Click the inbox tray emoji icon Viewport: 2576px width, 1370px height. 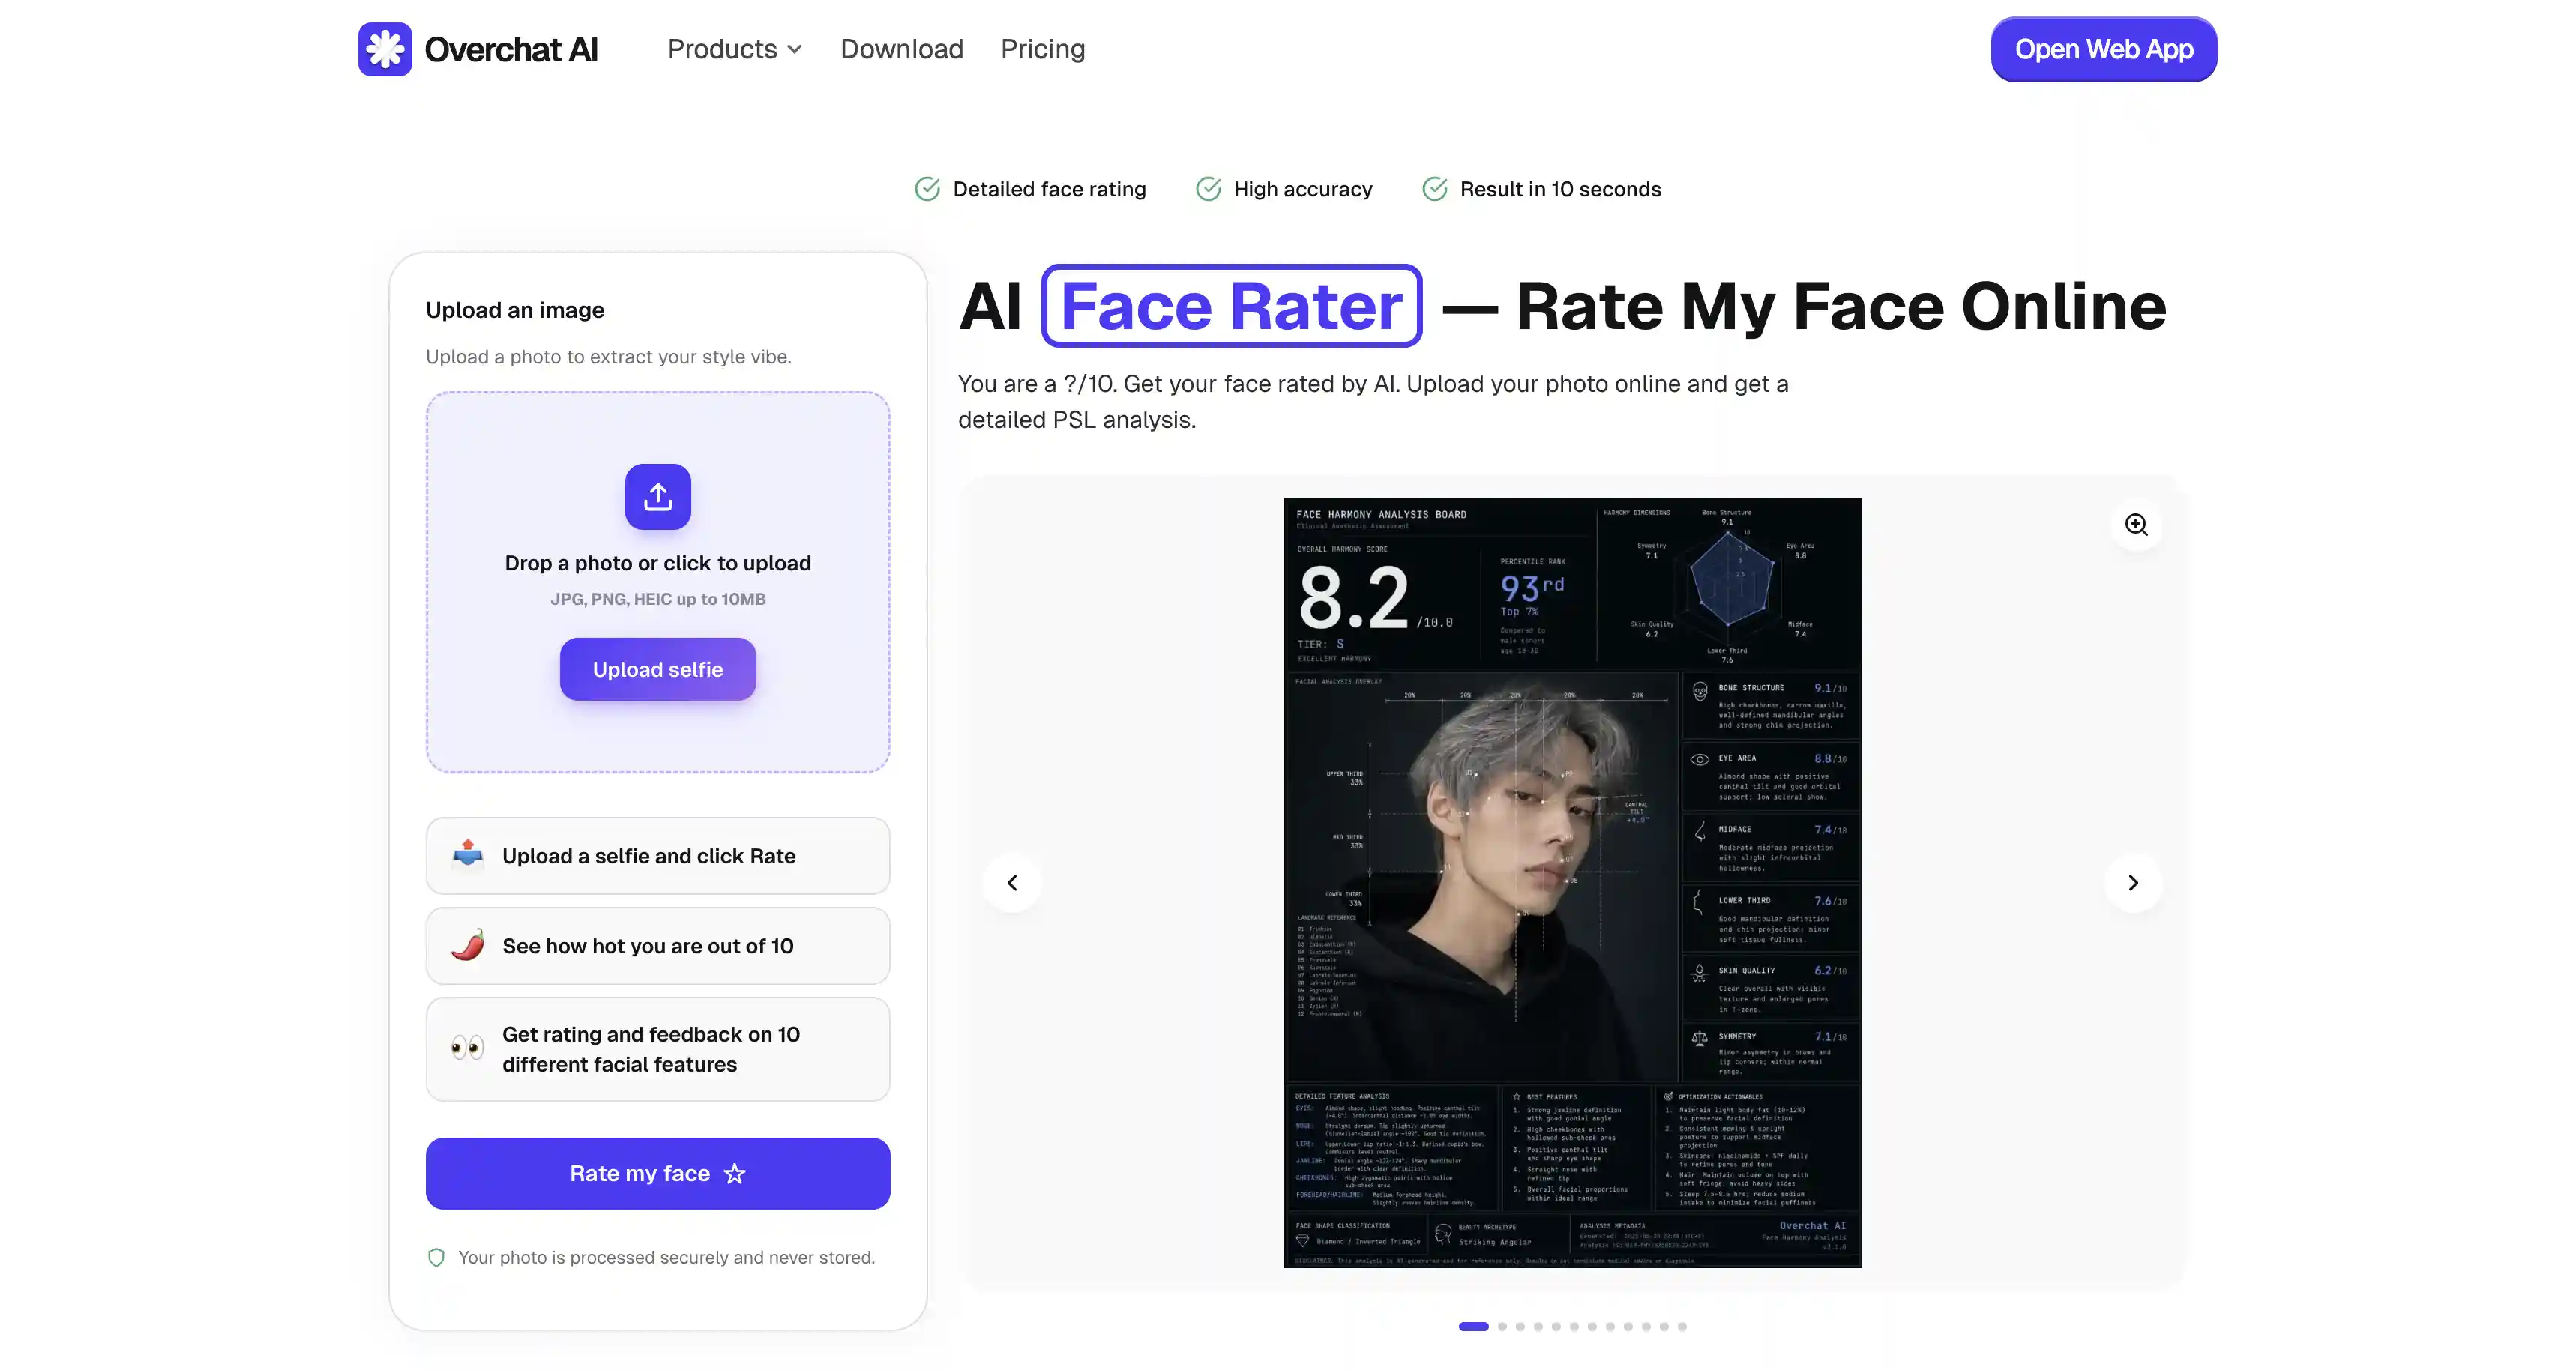click(467, 855)
